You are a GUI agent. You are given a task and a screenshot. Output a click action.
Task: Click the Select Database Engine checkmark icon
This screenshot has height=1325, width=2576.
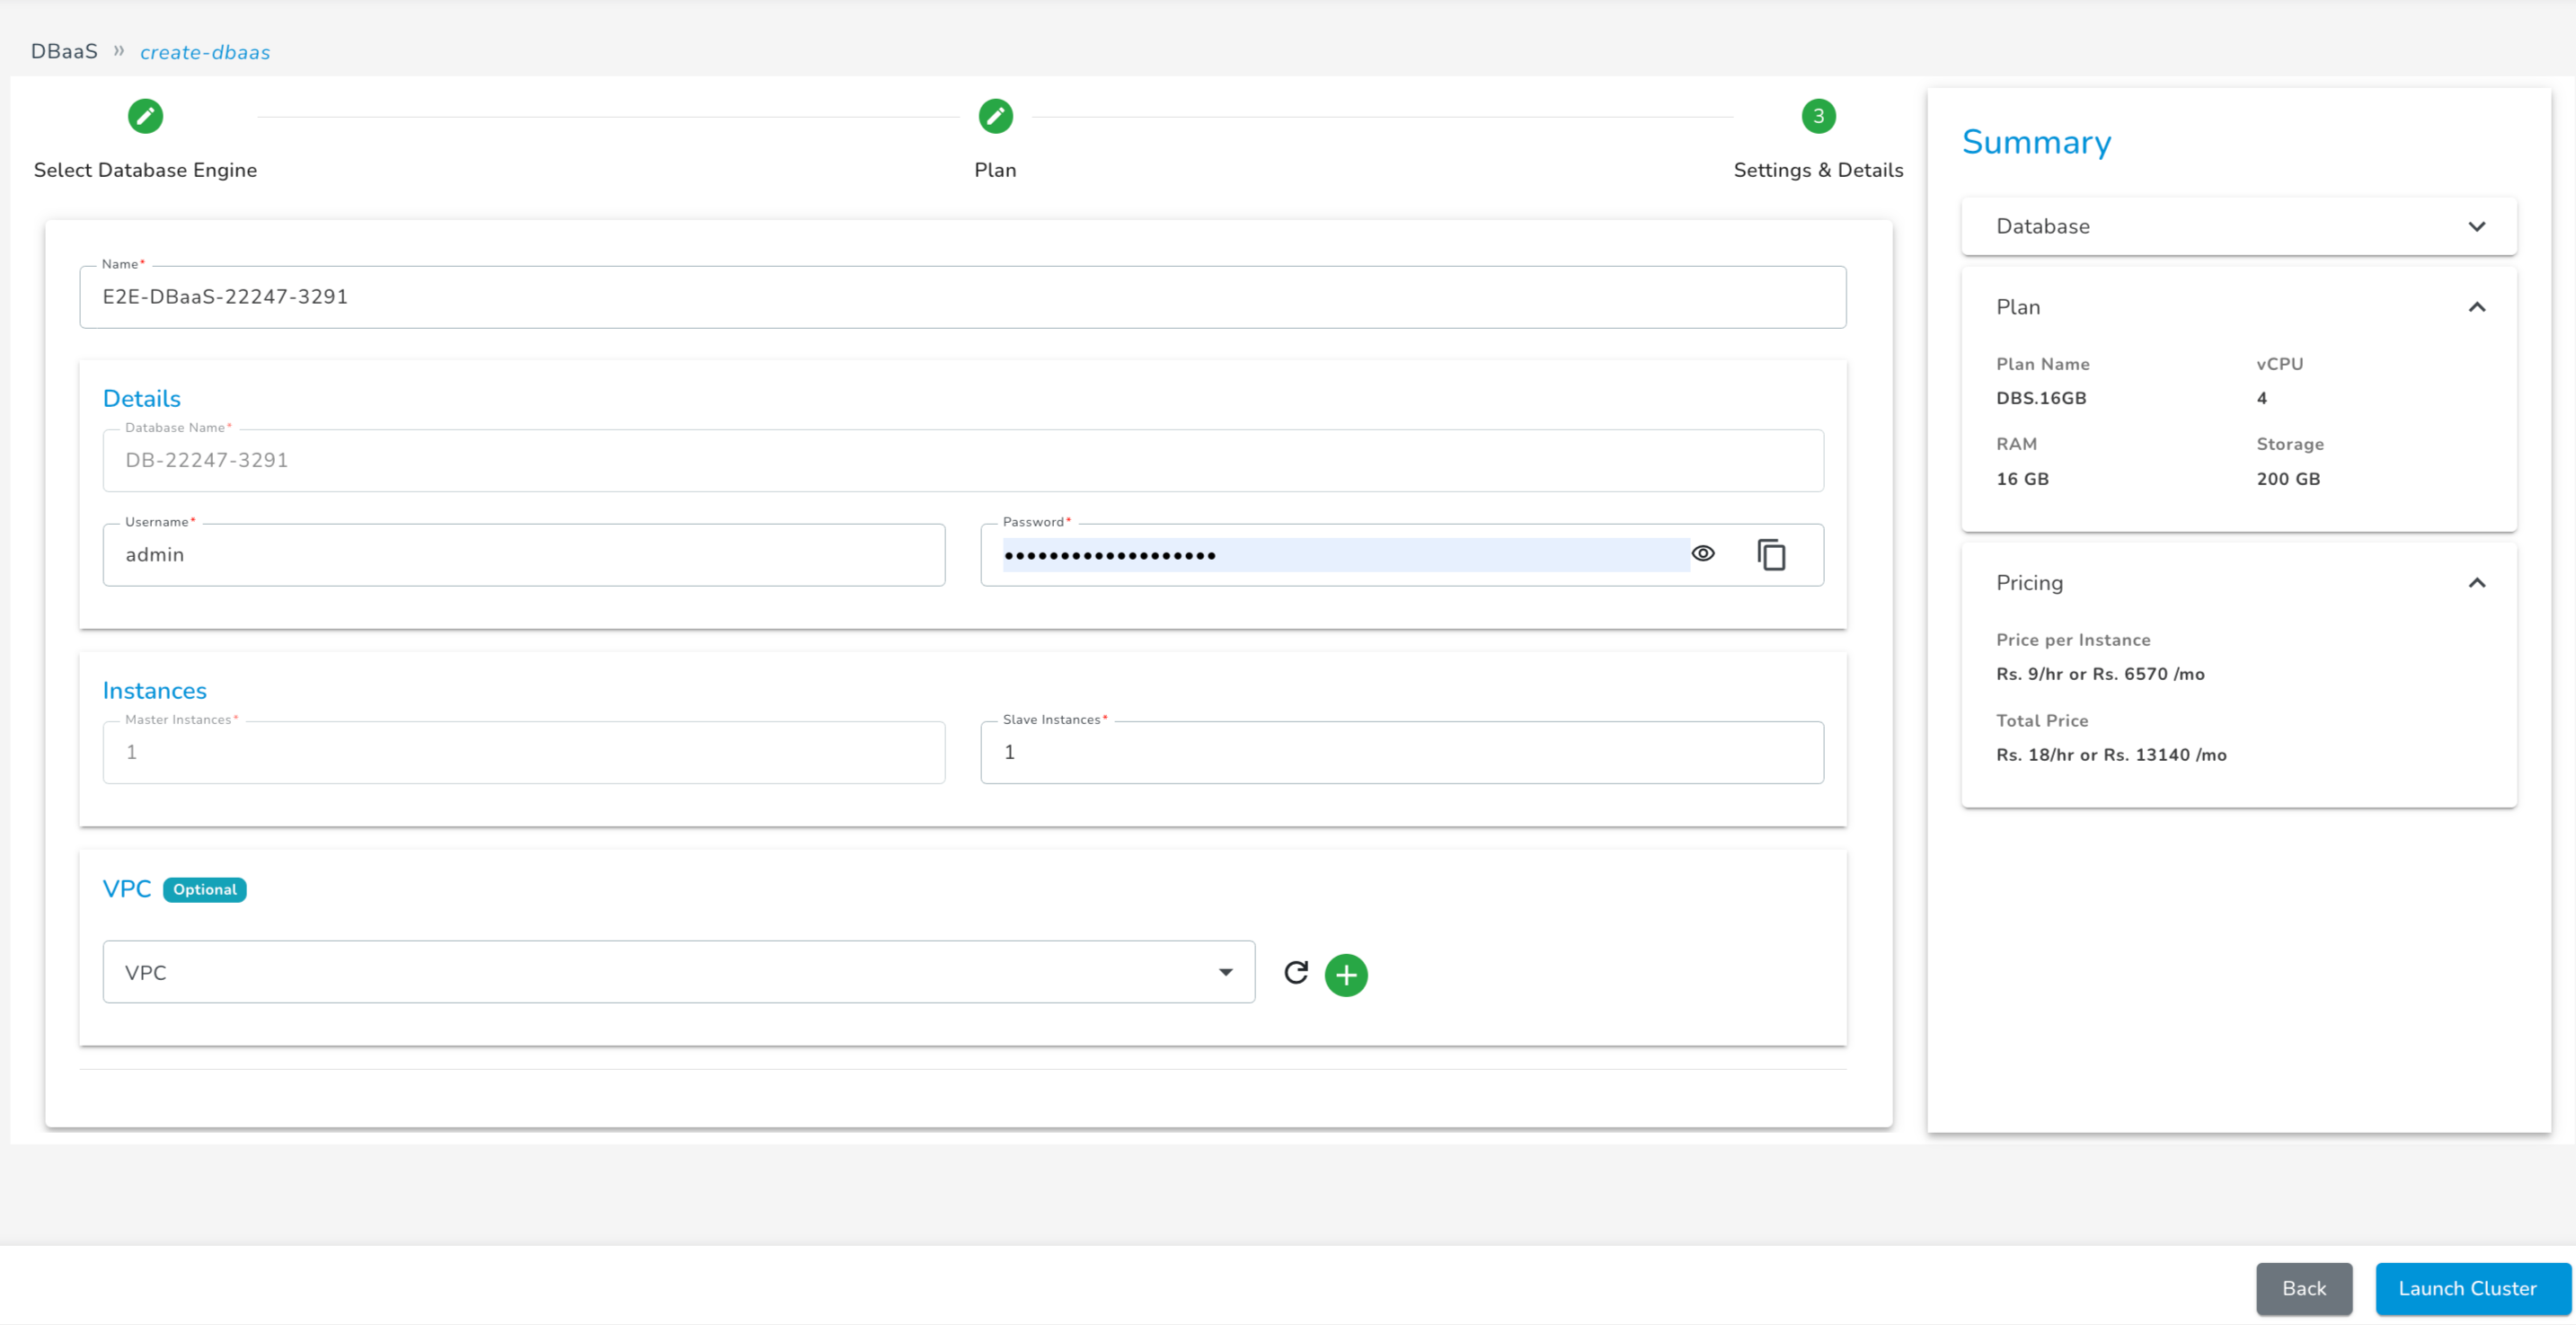click(146, 115)
